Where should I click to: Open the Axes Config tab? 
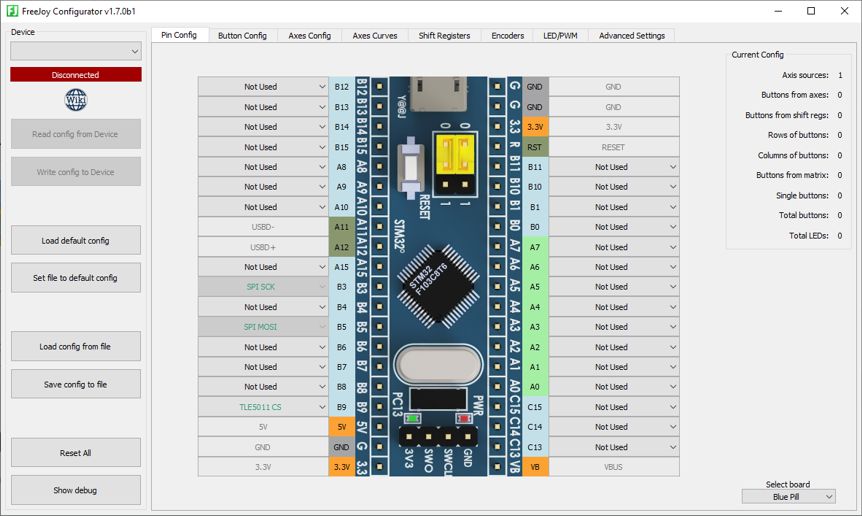tap(310, 36)
